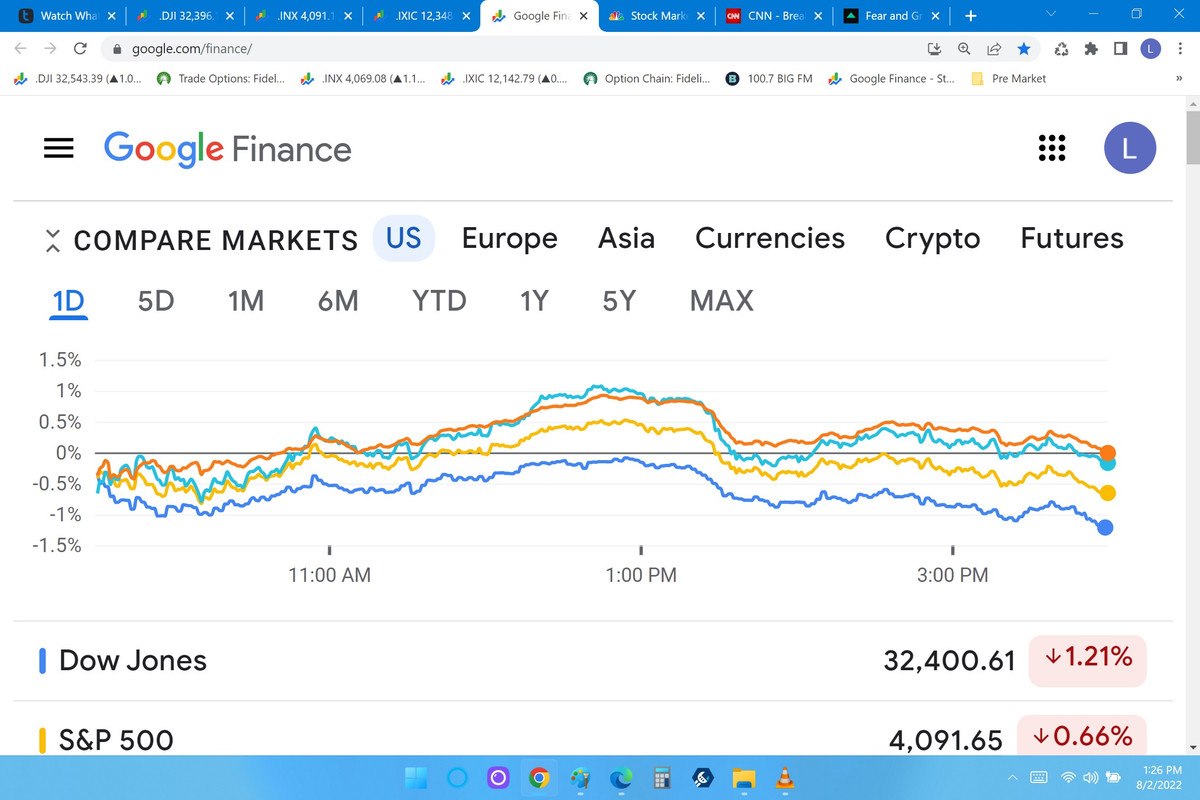Switch to the Watch What browser tab
Screen dimensions: 1200x800
65,16
